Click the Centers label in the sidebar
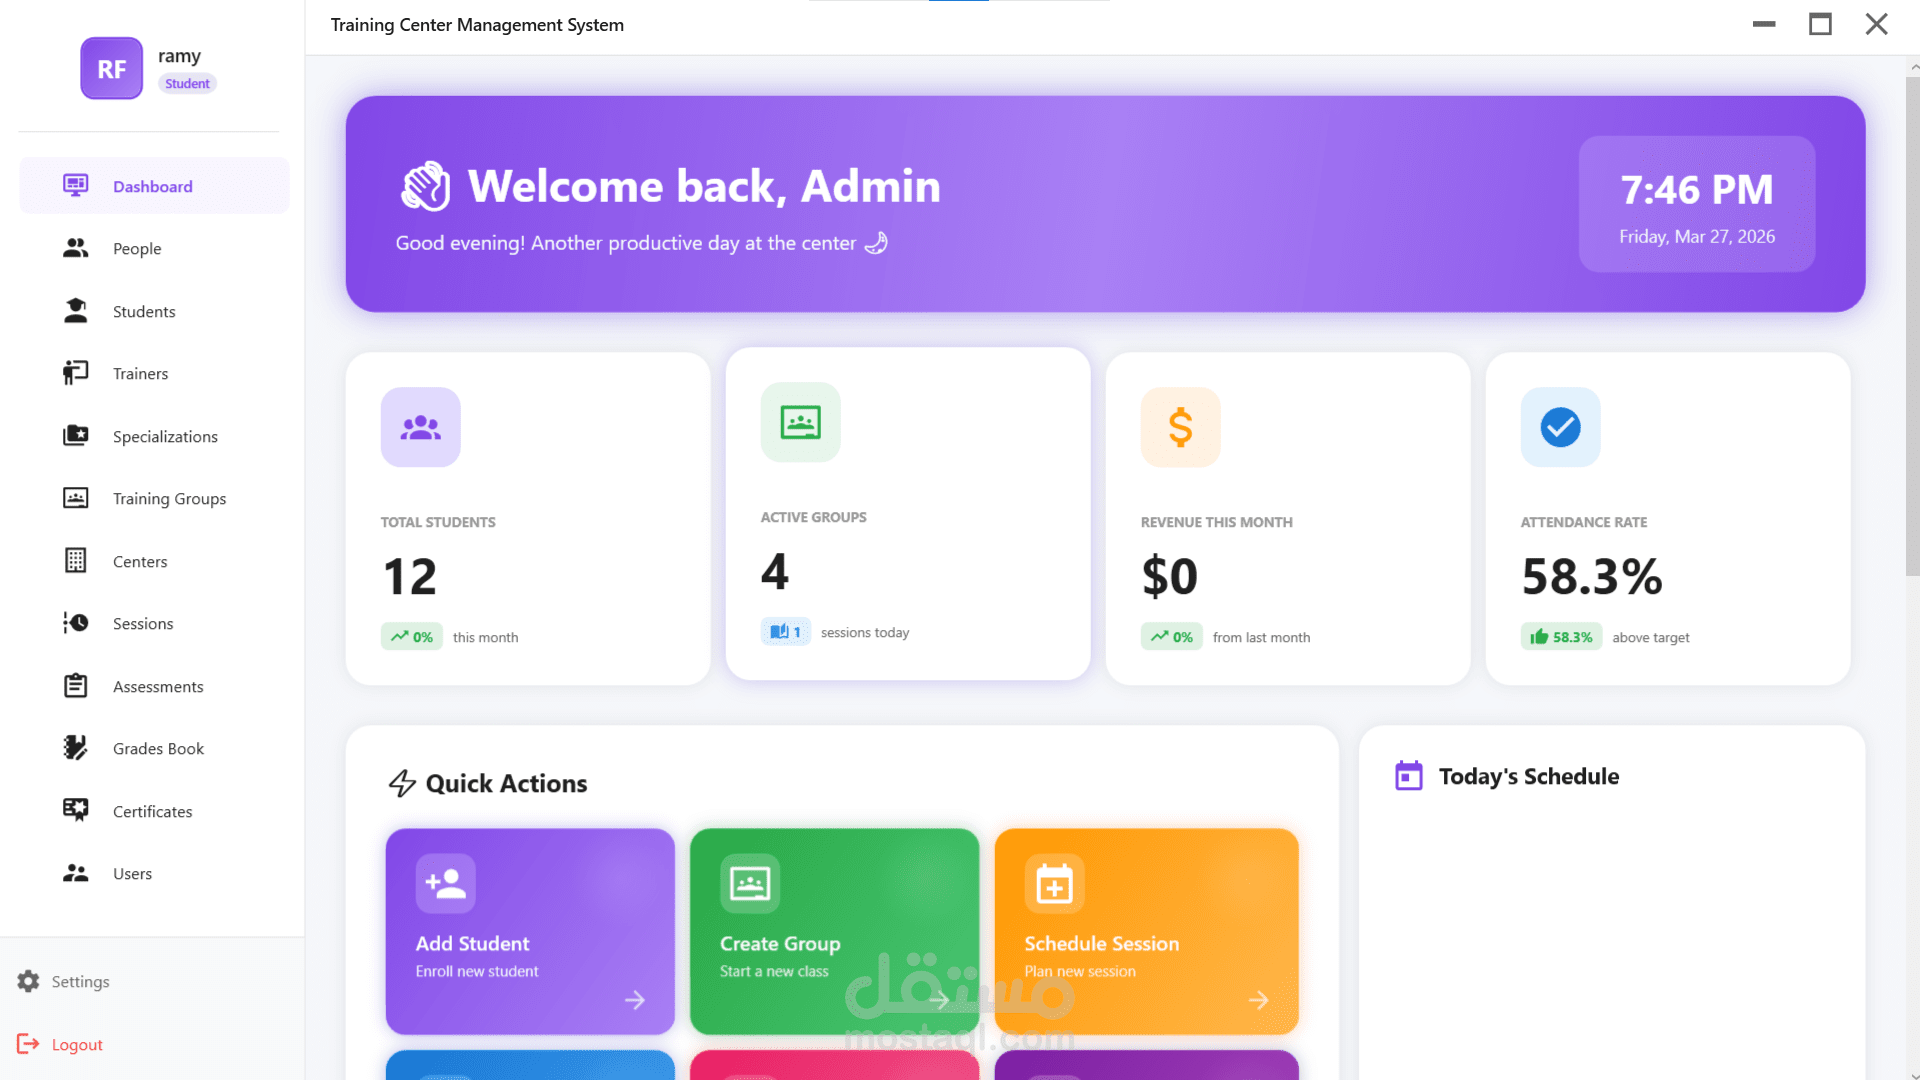Viewport: 1920px width, 1080px height. coord(140,561)
